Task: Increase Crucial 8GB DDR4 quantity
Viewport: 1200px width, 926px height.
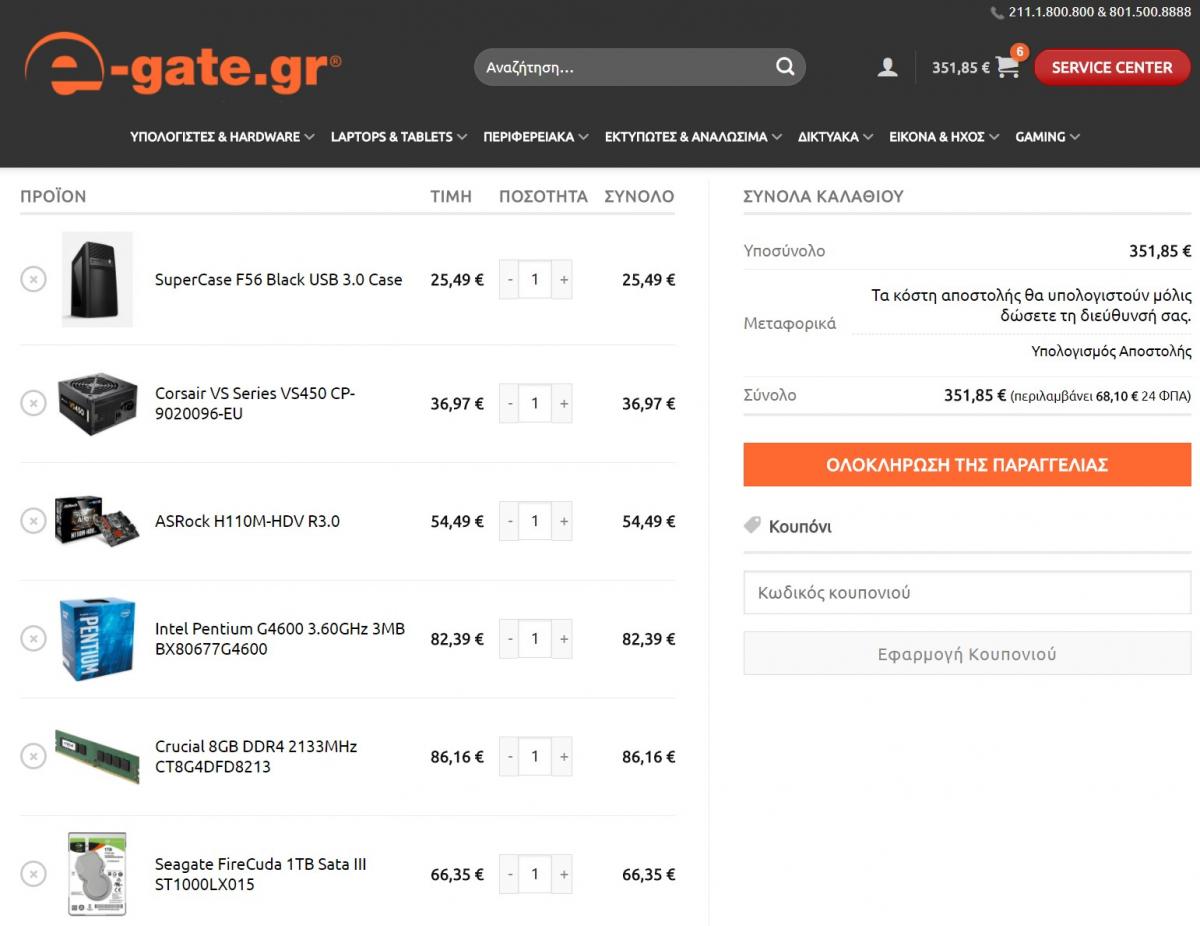Action: [563, 757]
